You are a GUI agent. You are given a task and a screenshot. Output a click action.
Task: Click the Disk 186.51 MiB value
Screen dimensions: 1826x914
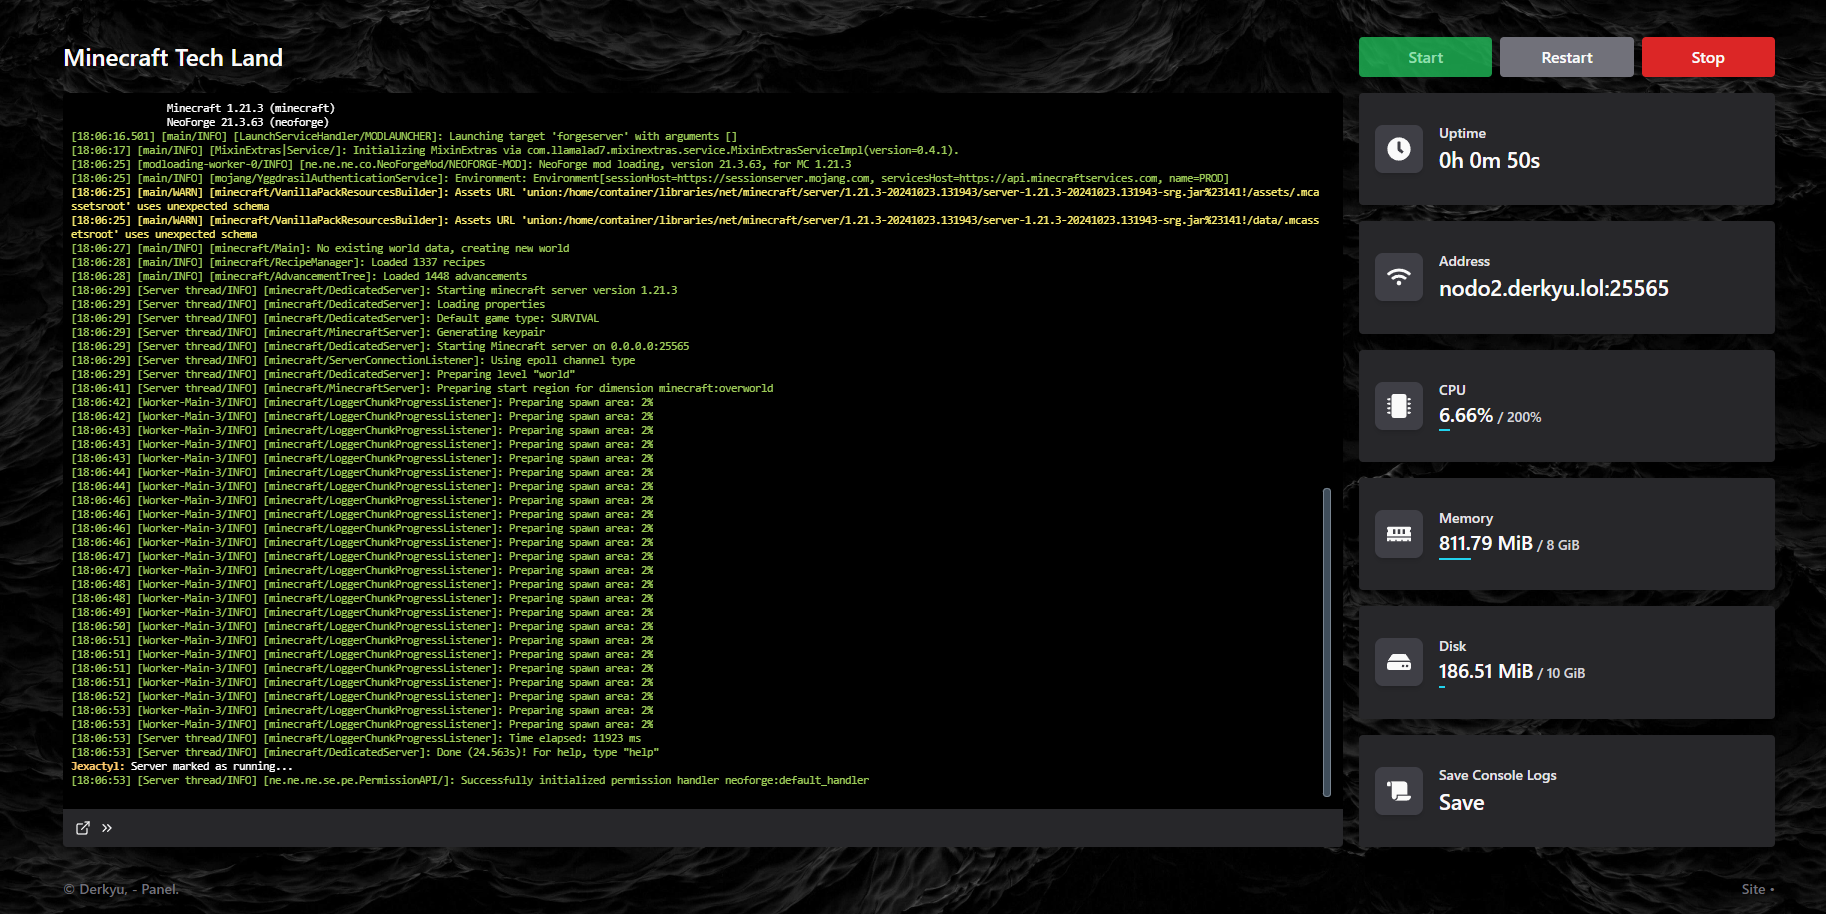[1486, 671]
